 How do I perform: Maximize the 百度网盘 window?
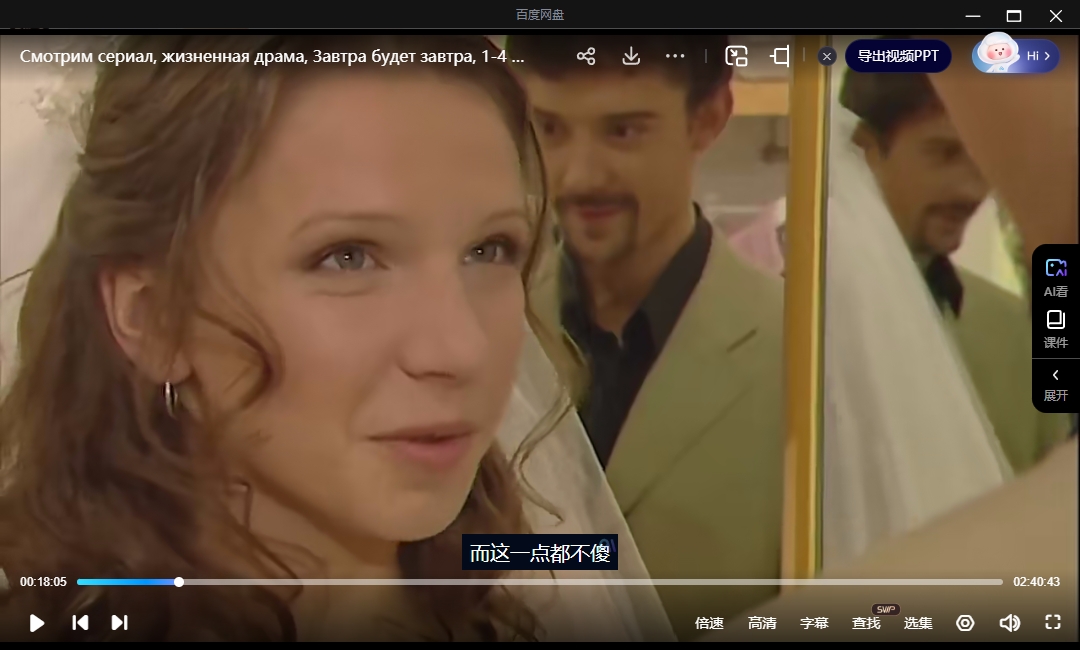(1014, 16)
